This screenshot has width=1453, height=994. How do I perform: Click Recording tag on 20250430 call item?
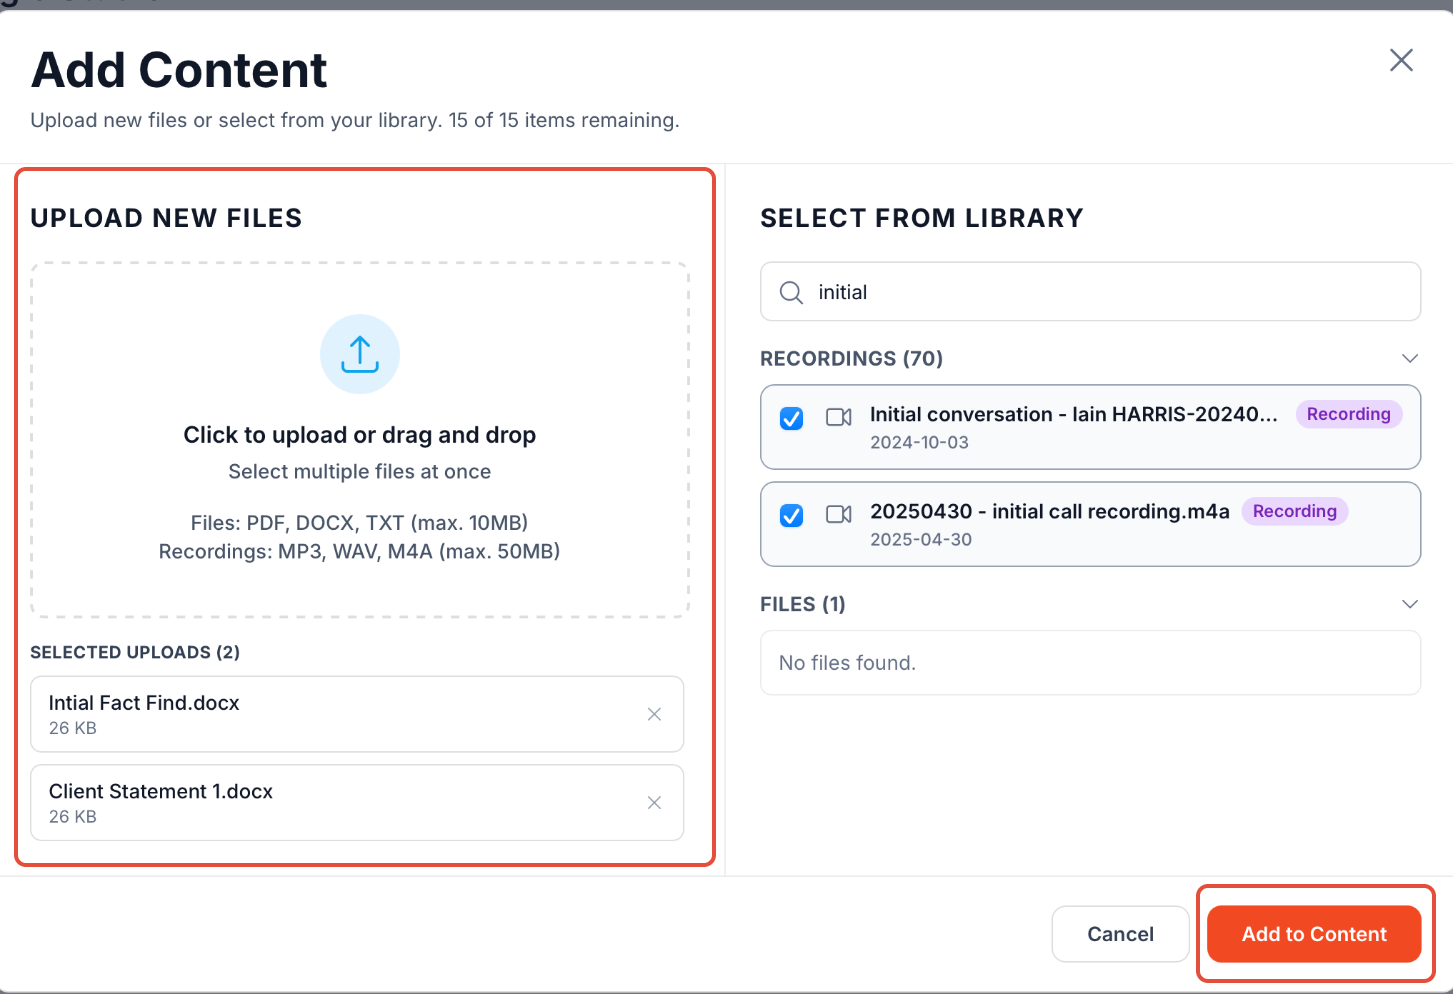(x=1294, y=511)
